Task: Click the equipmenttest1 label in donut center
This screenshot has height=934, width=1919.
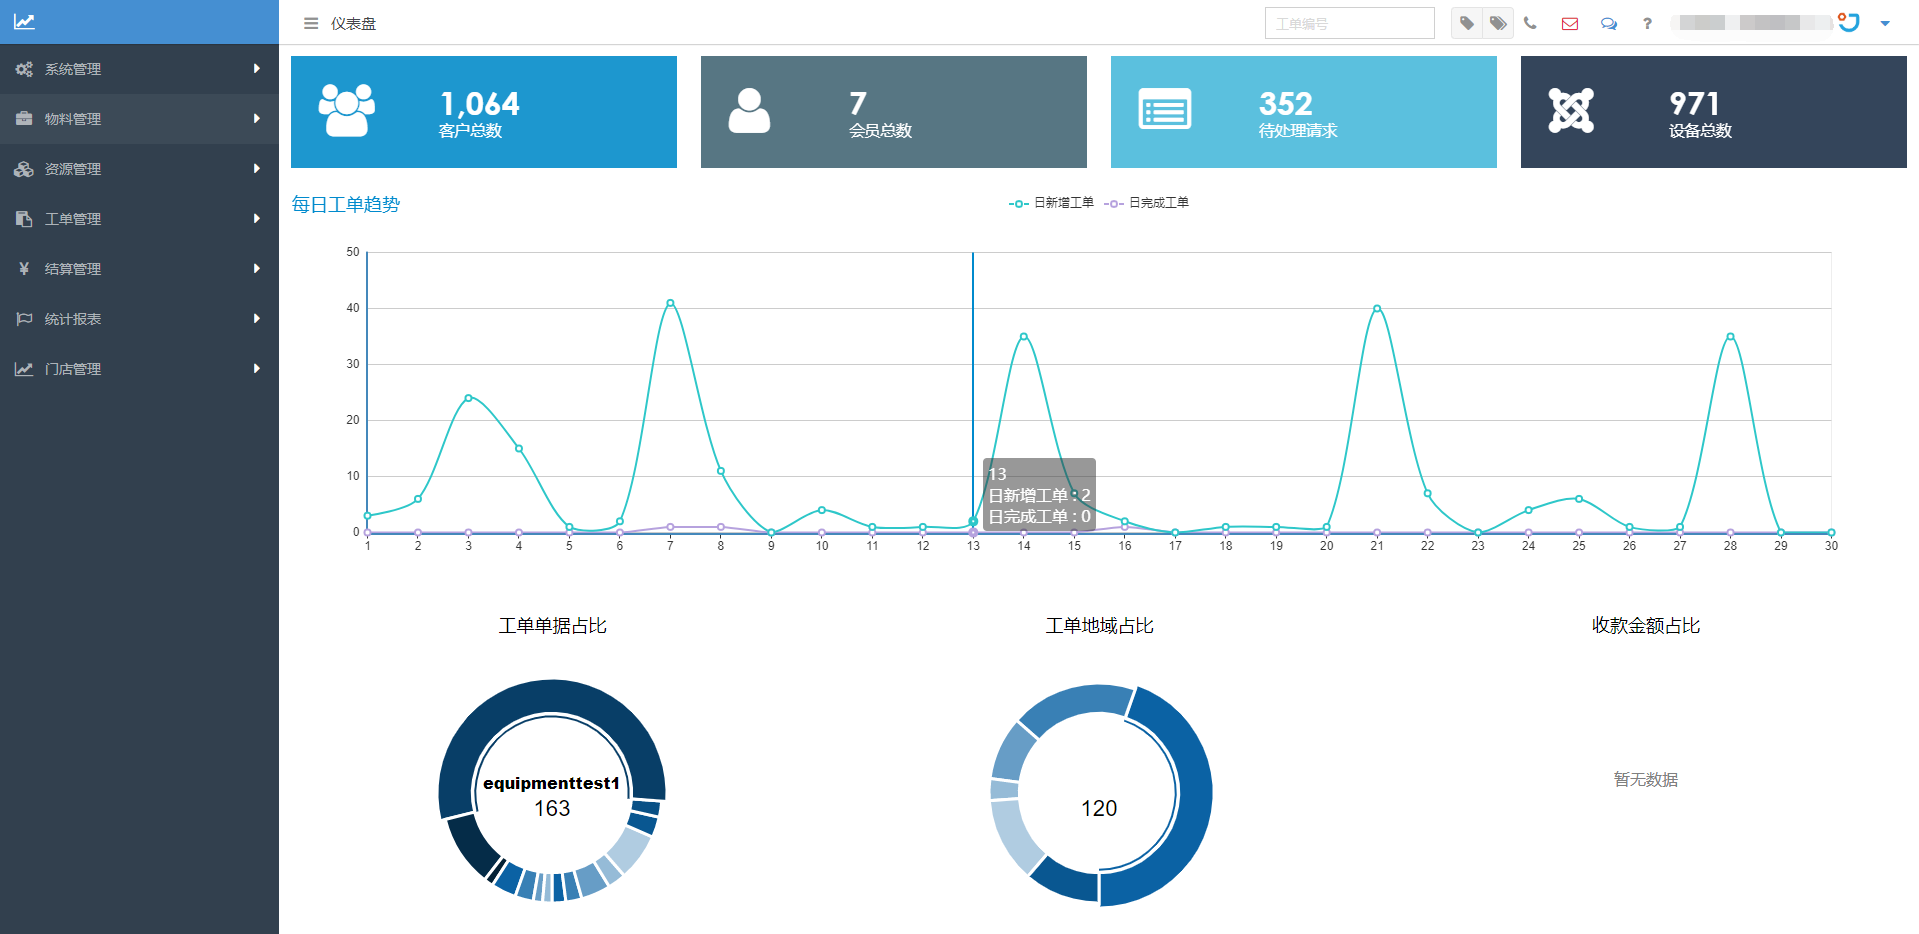Action: (552, 784)
